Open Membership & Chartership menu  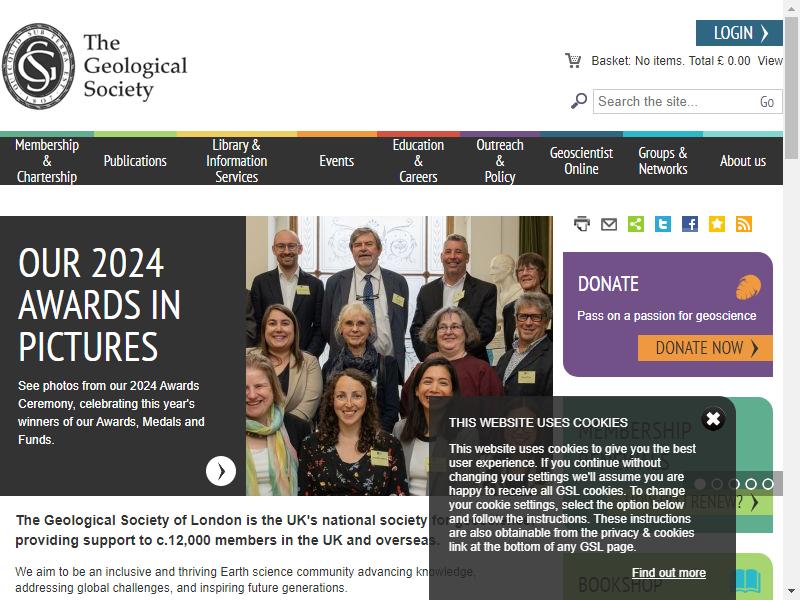47,161
